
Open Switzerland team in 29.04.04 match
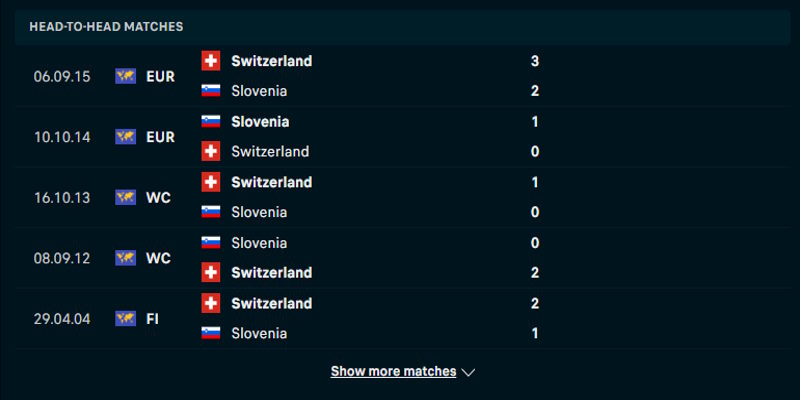tap(271, 303)
